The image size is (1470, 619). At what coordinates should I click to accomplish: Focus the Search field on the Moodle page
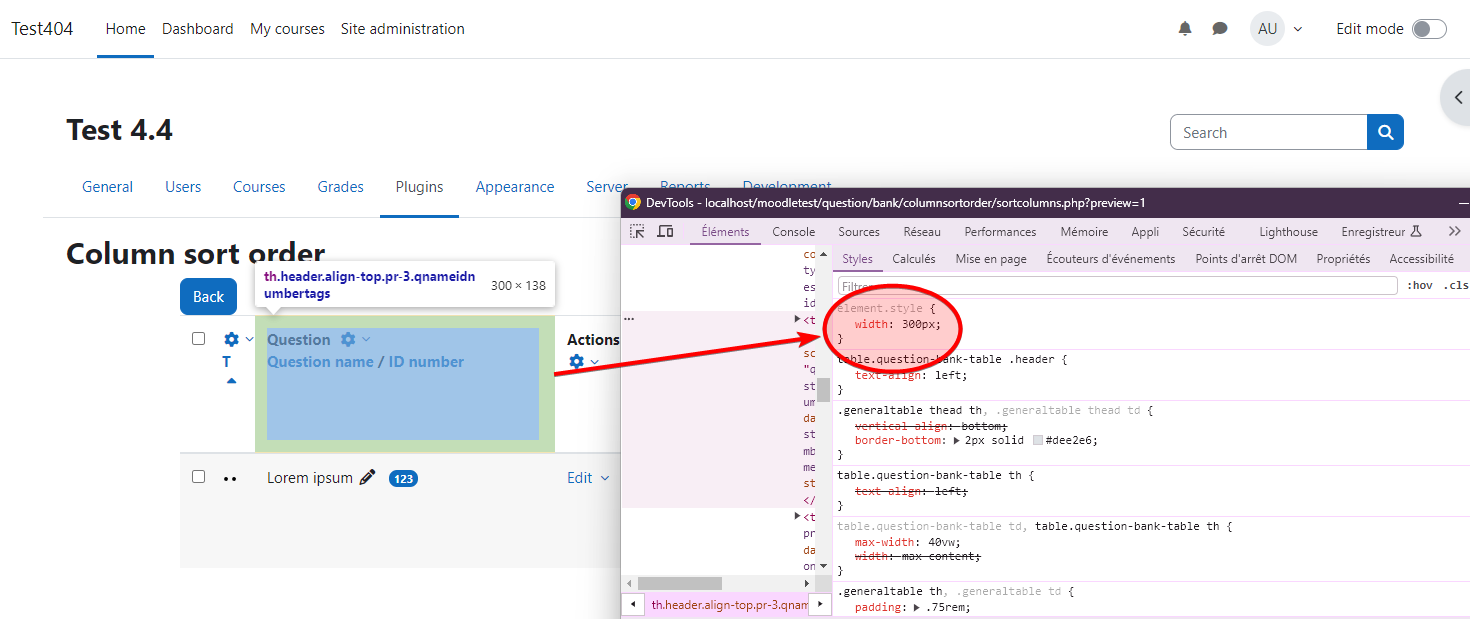coord(1268,132)
